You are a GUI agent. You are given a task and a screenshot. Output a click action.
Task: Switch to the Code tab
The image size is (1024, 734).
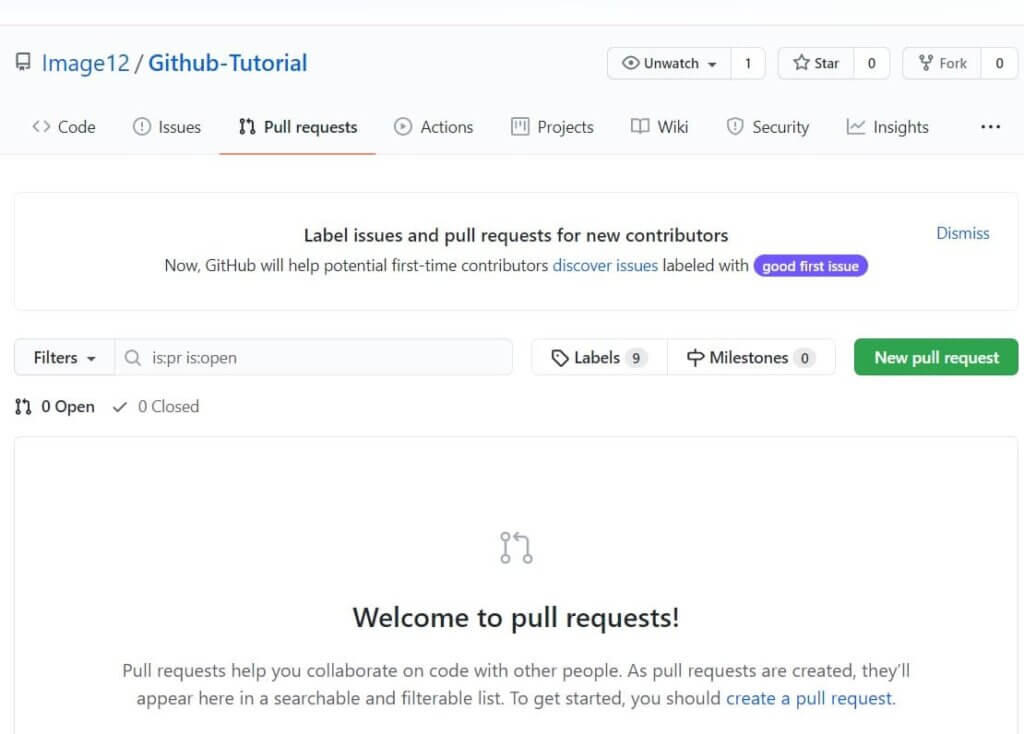[x=64, y=127]
